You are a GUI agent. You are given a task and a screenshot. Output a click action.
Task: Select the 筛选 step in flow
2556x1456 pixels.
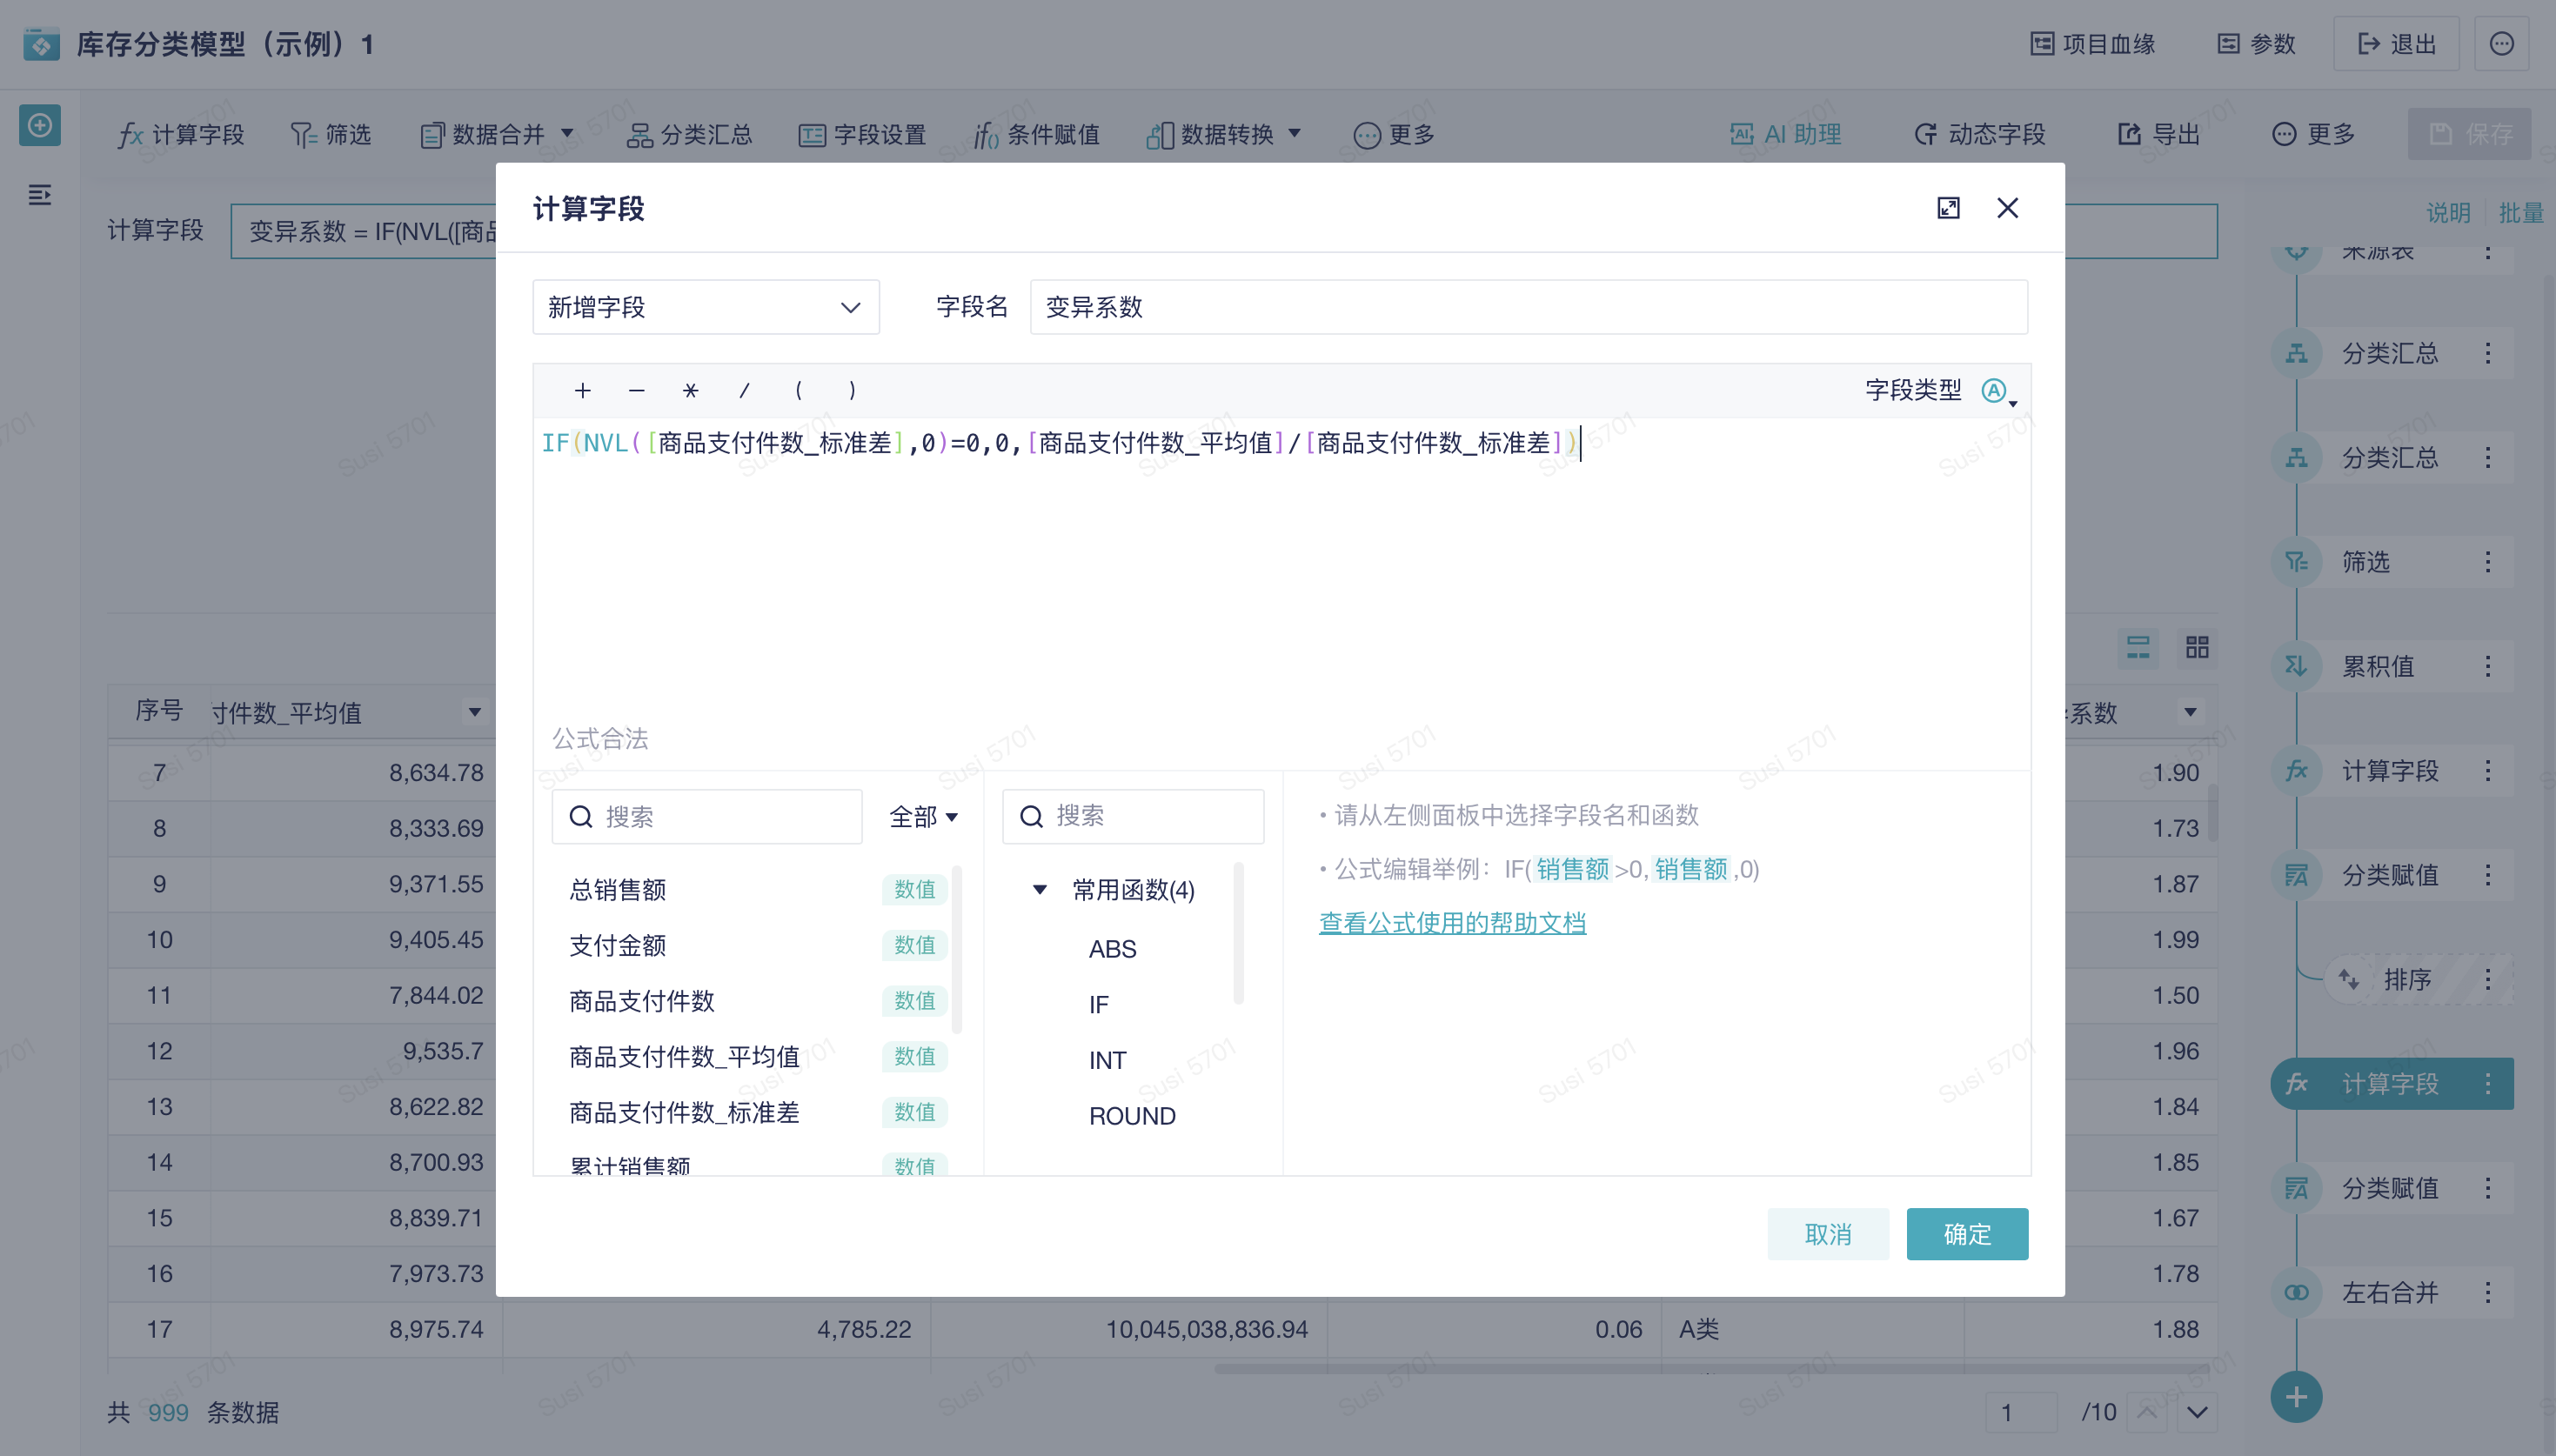[2366, 562]
